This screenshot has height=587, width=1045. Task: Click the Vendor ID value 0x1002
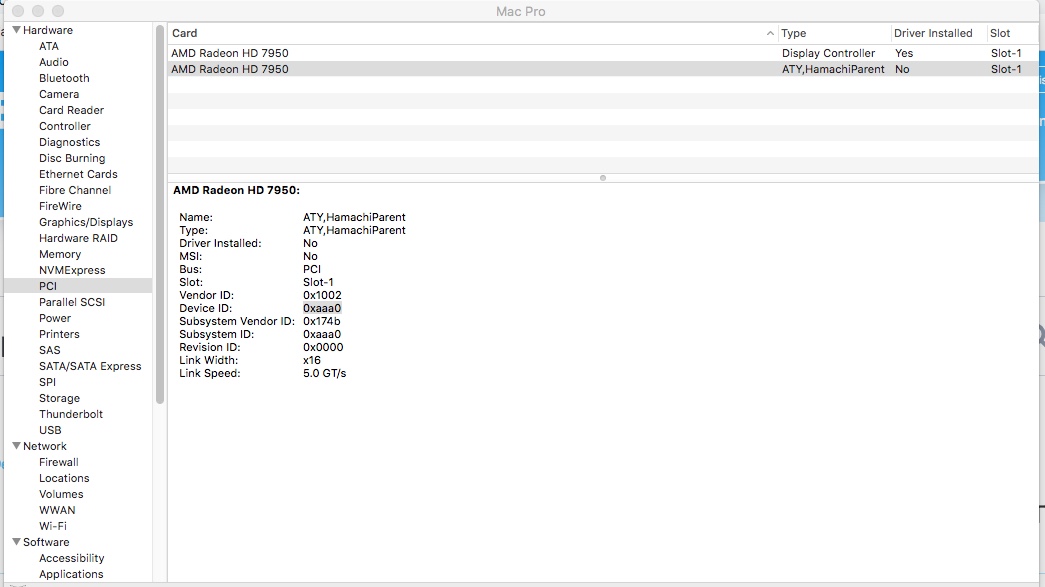pyautogui.click(x=322, y=295)
